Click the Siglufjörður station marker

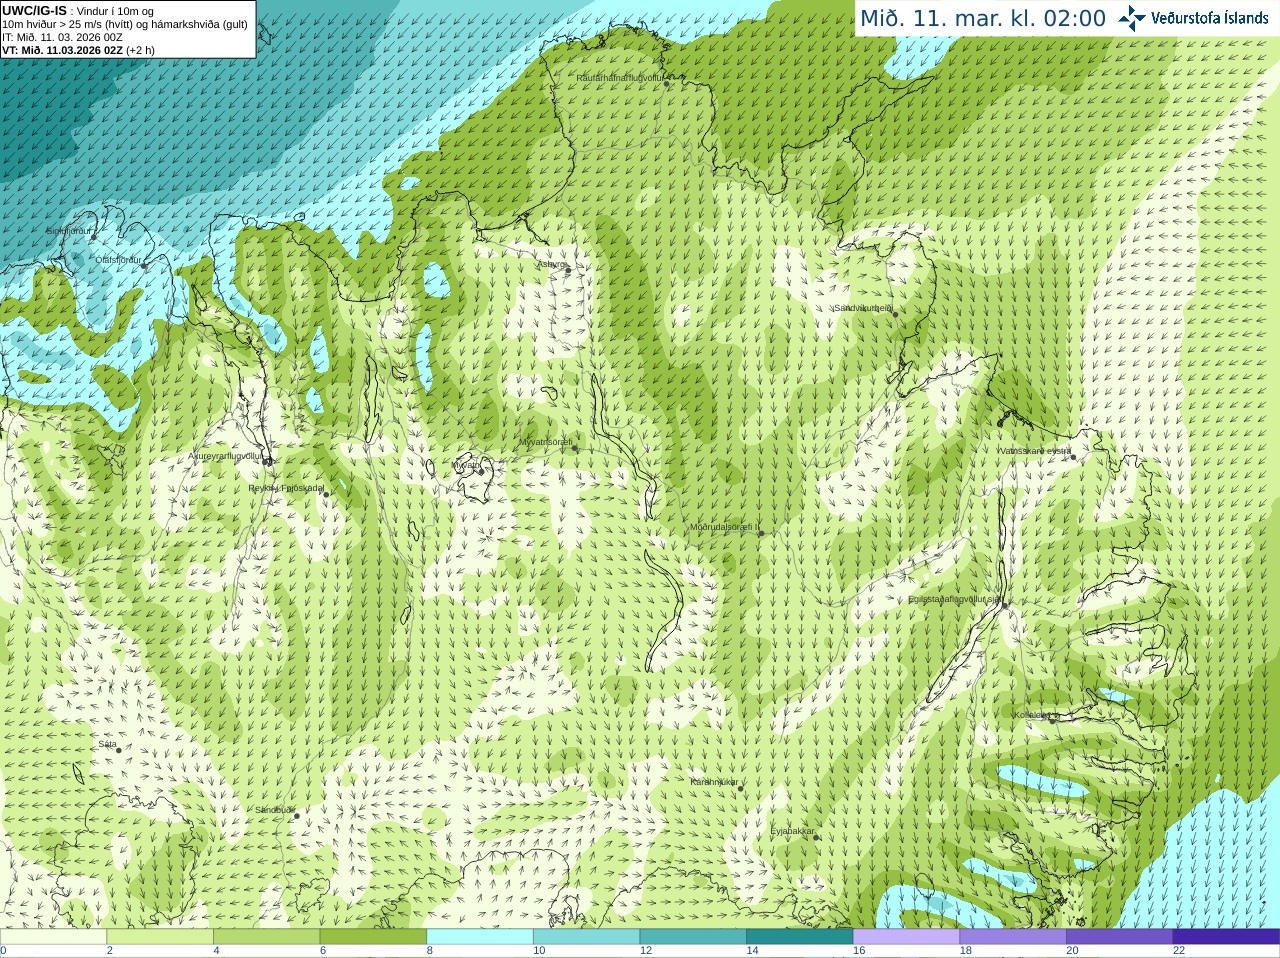[x=95, y=236]
